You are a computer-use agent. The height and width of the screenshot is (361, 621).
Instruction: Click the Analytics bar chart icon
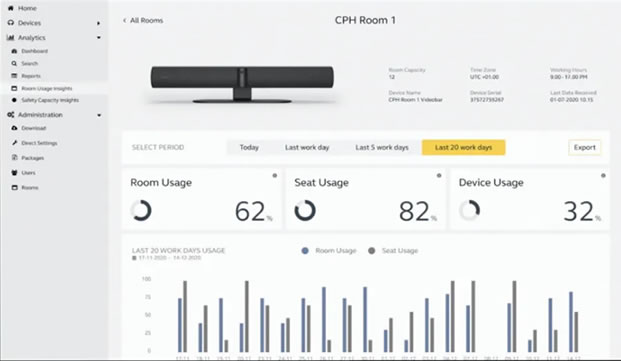[11, 38]
